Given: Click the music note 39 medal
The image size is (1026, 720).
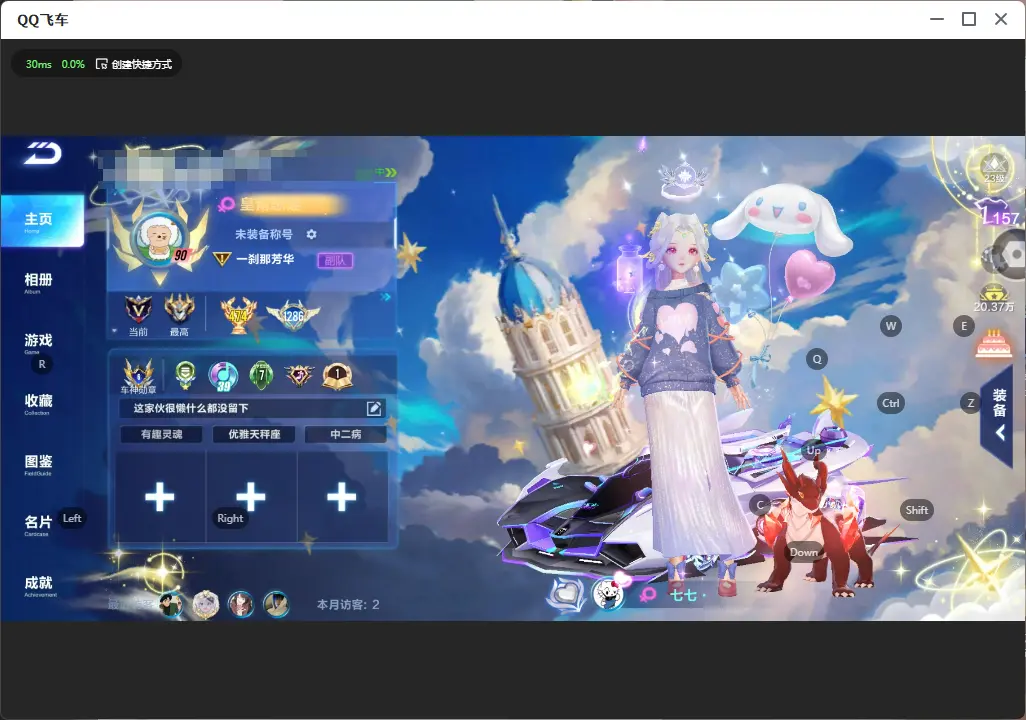Looking at the screenshot, I should (x=223, y=376).
